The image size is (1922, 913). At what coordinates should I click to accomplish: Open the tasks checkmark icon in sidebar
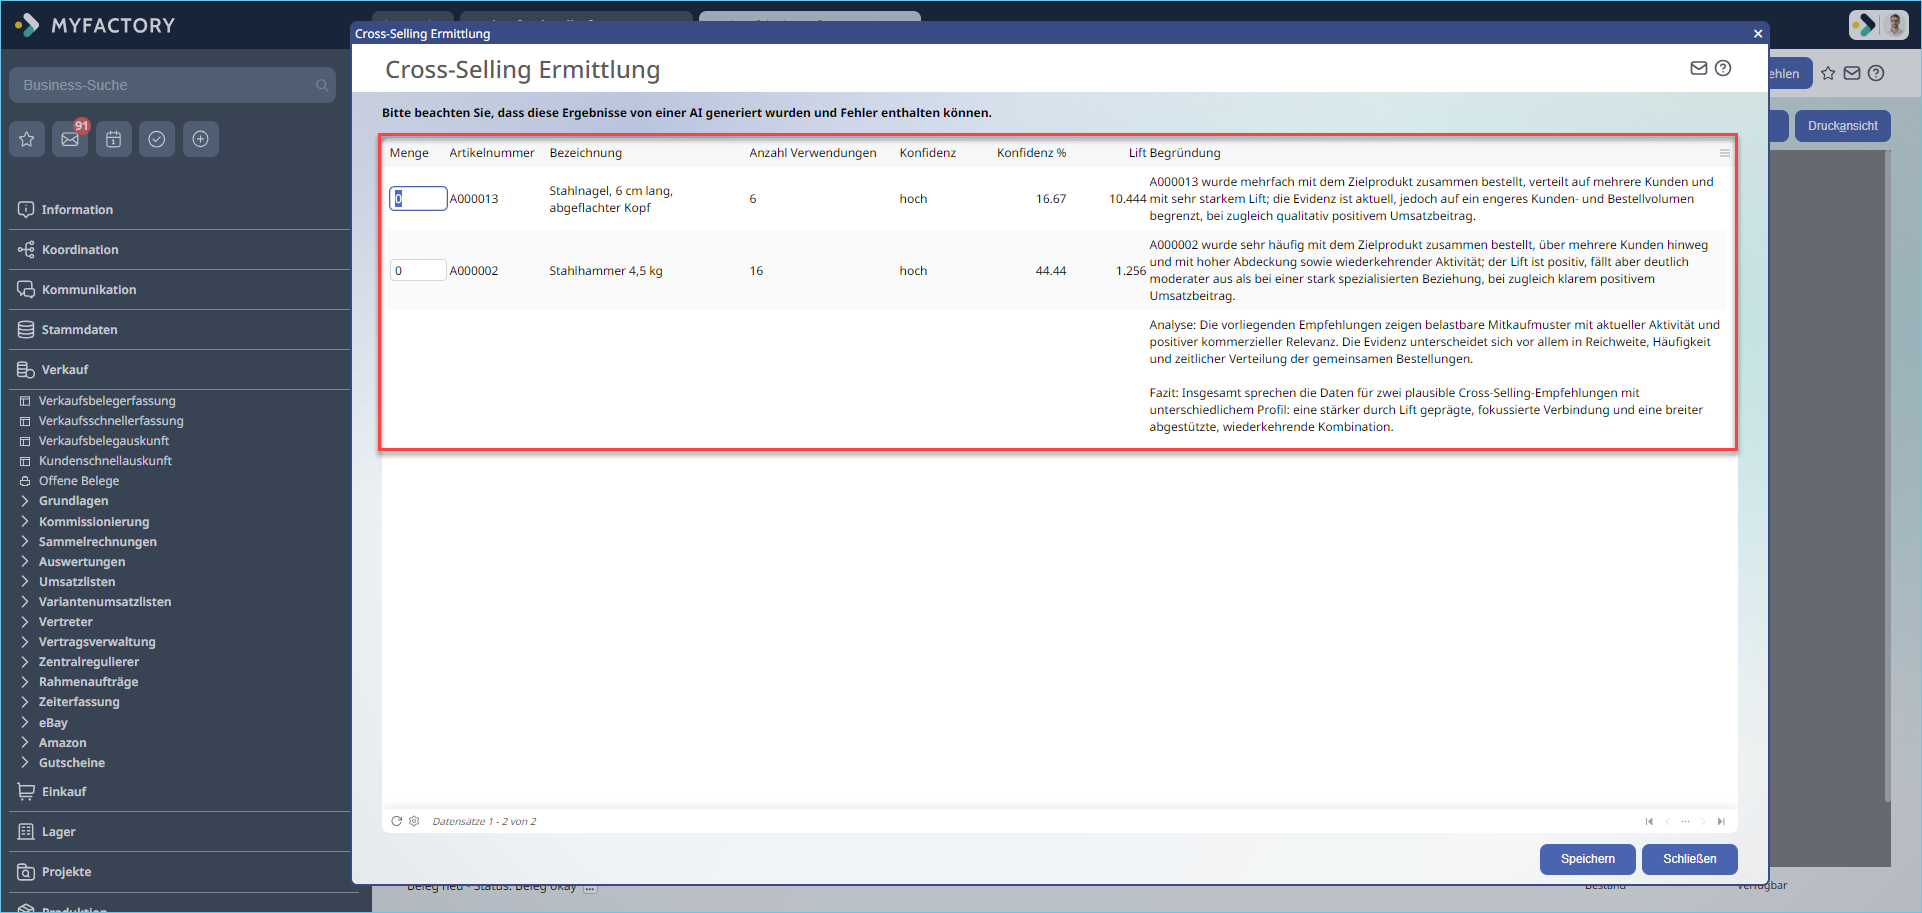tap(157, 139)
